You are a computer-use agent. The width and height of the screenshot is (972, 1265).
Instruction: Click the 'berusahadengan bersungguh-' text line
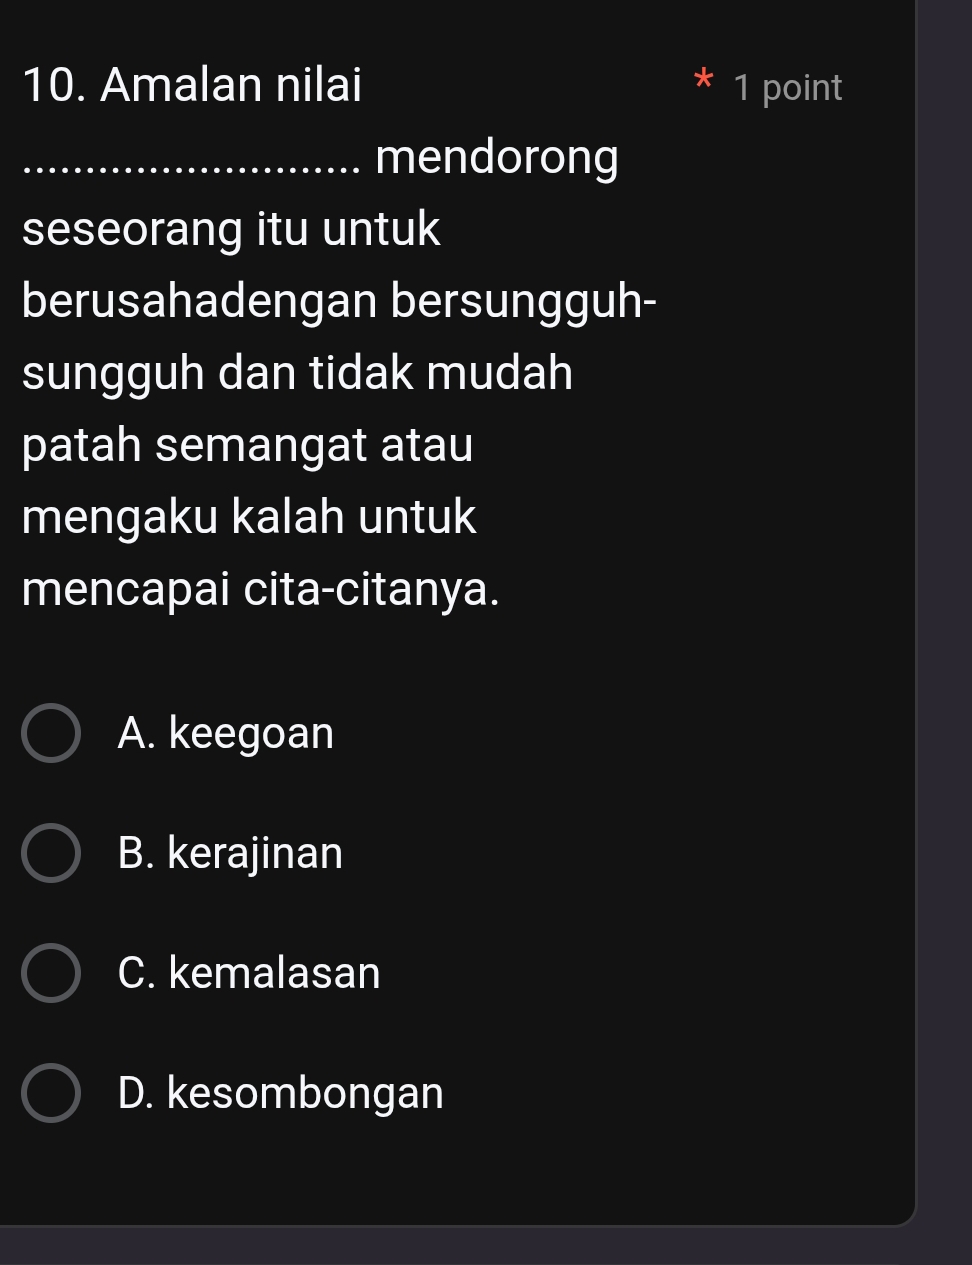tap(339, 301)
